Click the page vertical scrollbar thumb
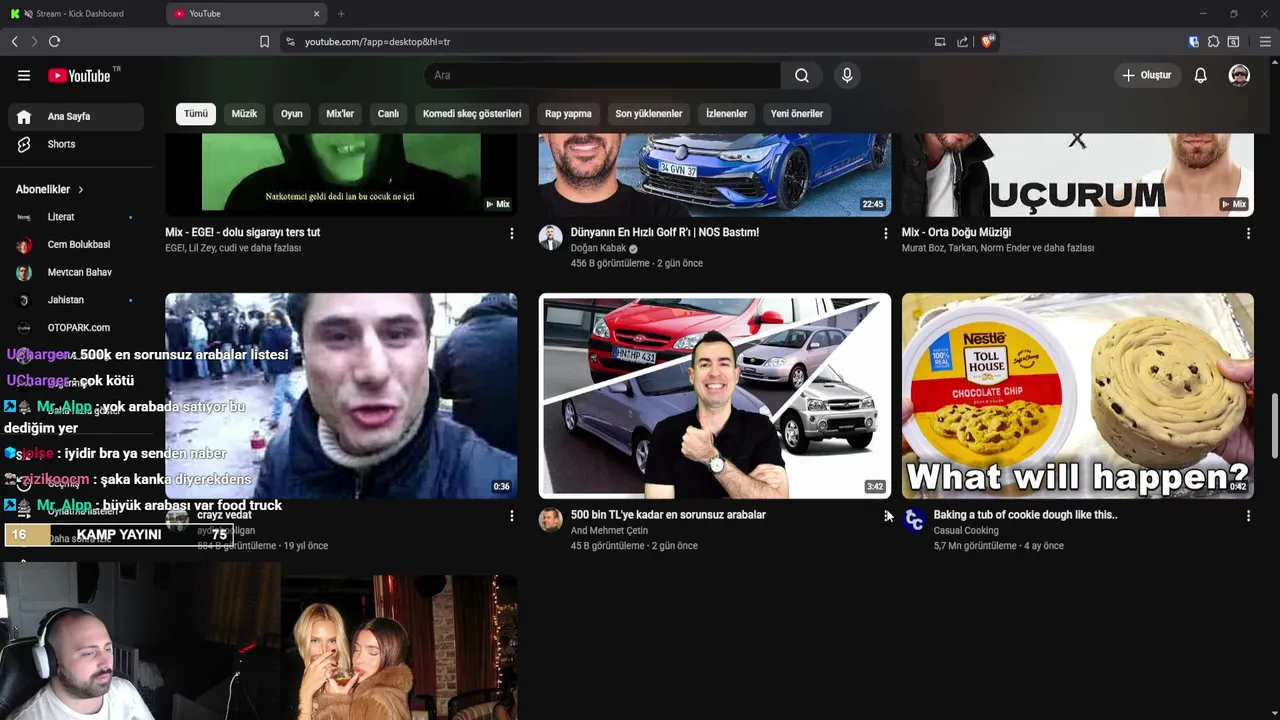 coord(1273,427)
